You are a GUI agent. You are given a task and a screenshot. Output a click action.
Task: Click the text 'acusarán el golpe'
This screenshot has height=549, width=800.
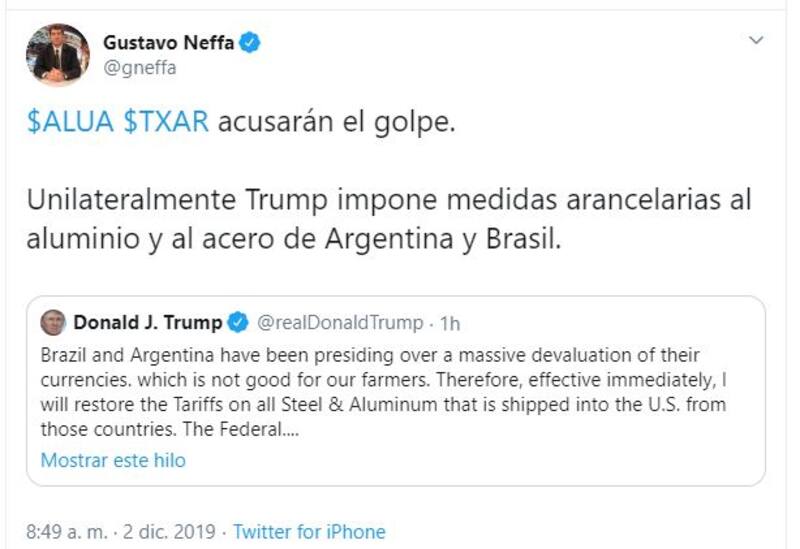[336, 124]
